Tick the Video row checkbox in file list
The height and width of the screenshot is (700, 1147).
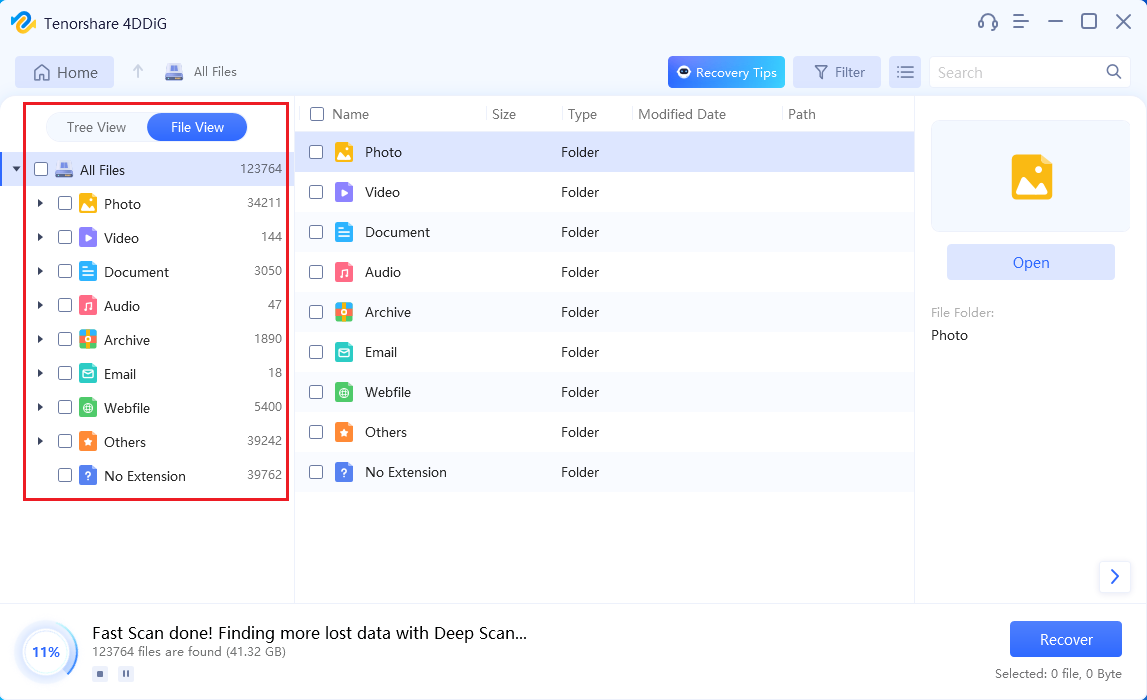[316, 192]
